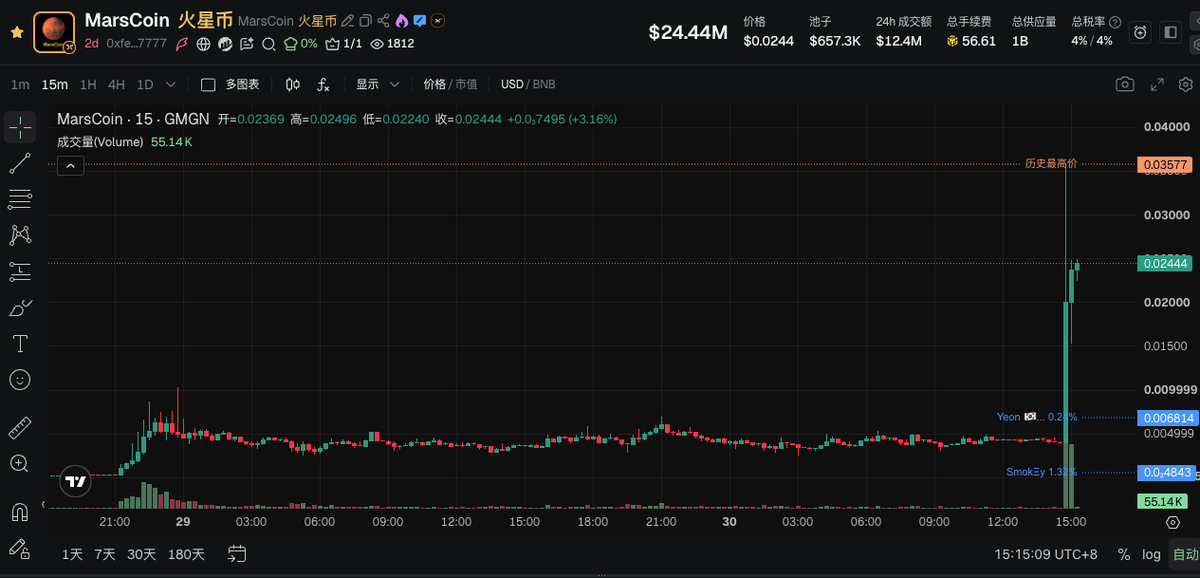This screenshot has width=1200, height=578.
Task: Switch to 1H timeframe
Action: (88, 84)
